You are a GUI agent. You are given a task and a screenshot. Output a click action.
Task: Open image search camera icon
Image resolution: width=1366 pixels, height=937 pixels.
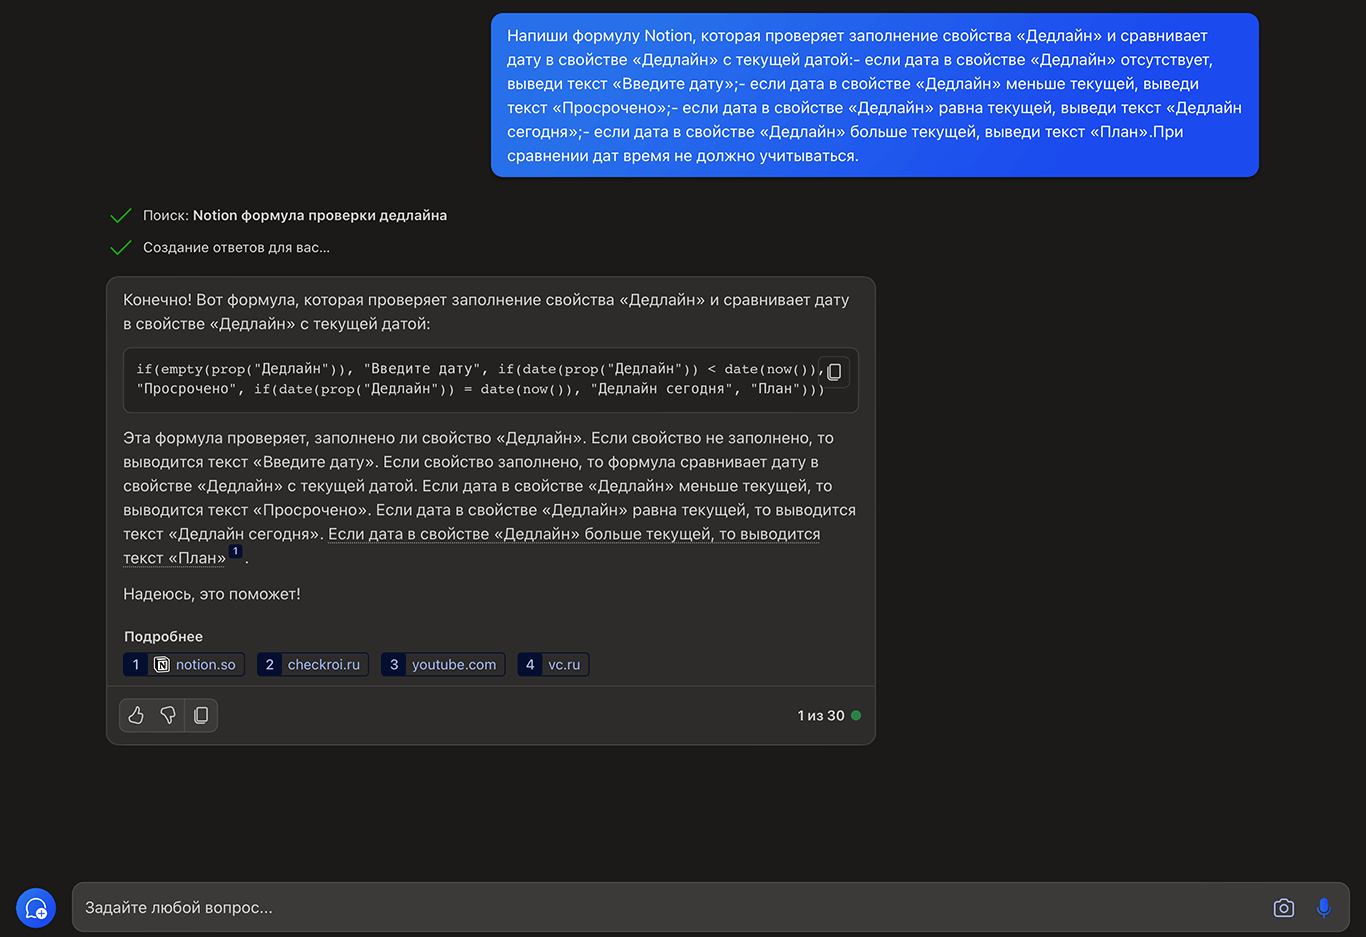[x=1284, y=908]
